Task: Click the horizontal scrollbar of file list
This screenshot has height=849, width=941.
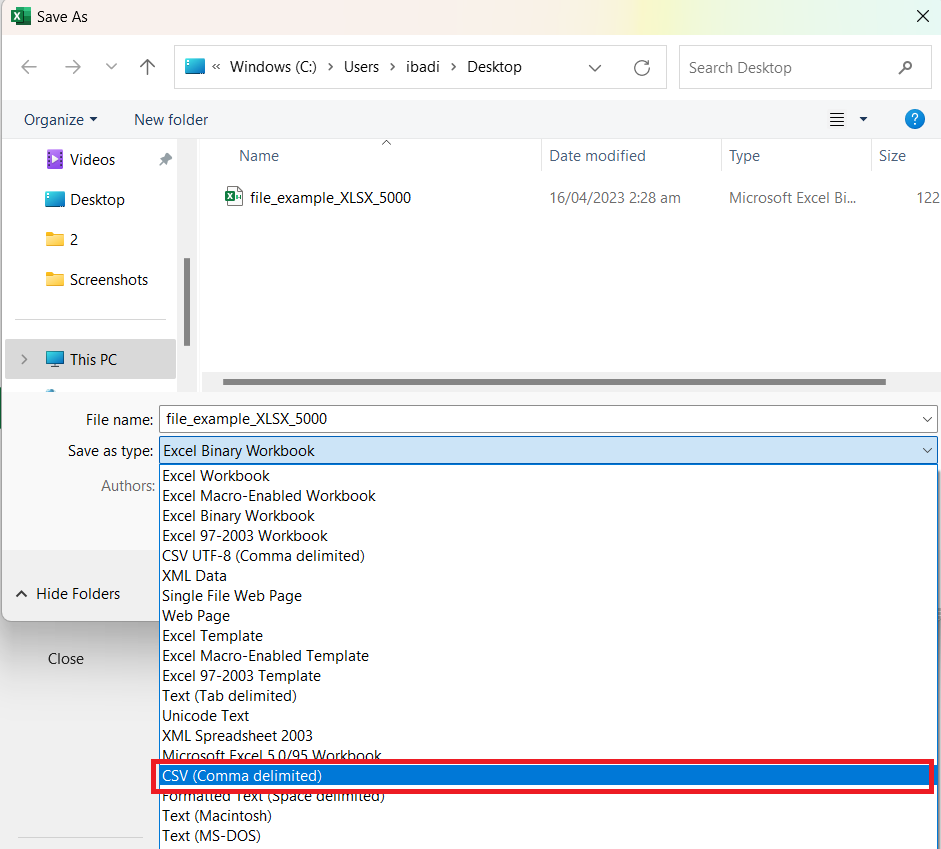Action: point(554,382)
